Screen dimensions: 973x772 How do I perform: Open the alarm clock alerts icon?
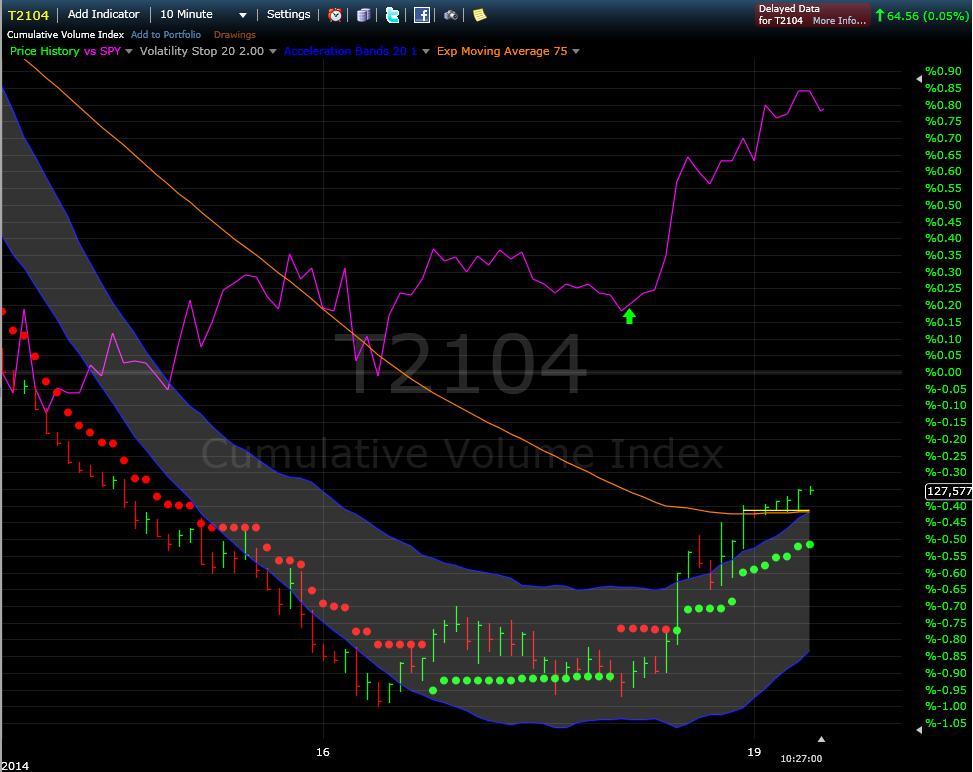335,15
